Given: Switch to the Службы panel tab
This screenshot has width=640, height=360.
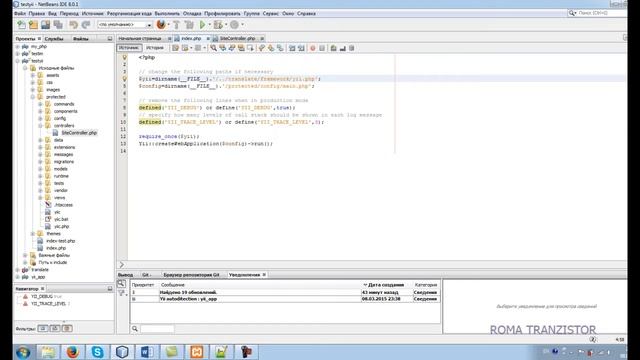Looking at the screenshot, I should click(54, 39).
